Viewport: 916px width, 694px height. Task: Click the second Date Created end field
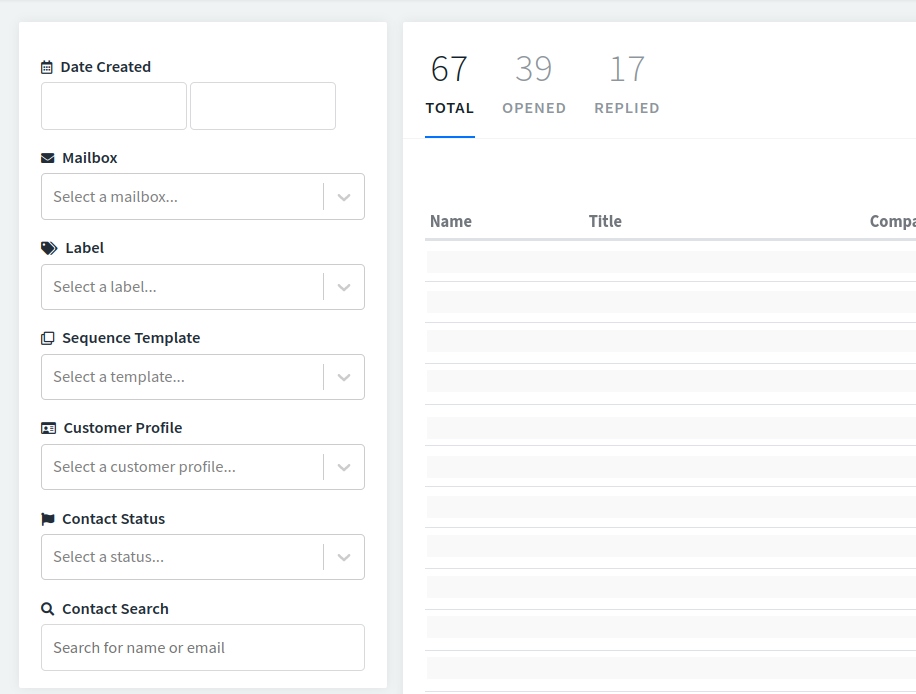coord(263,106)
